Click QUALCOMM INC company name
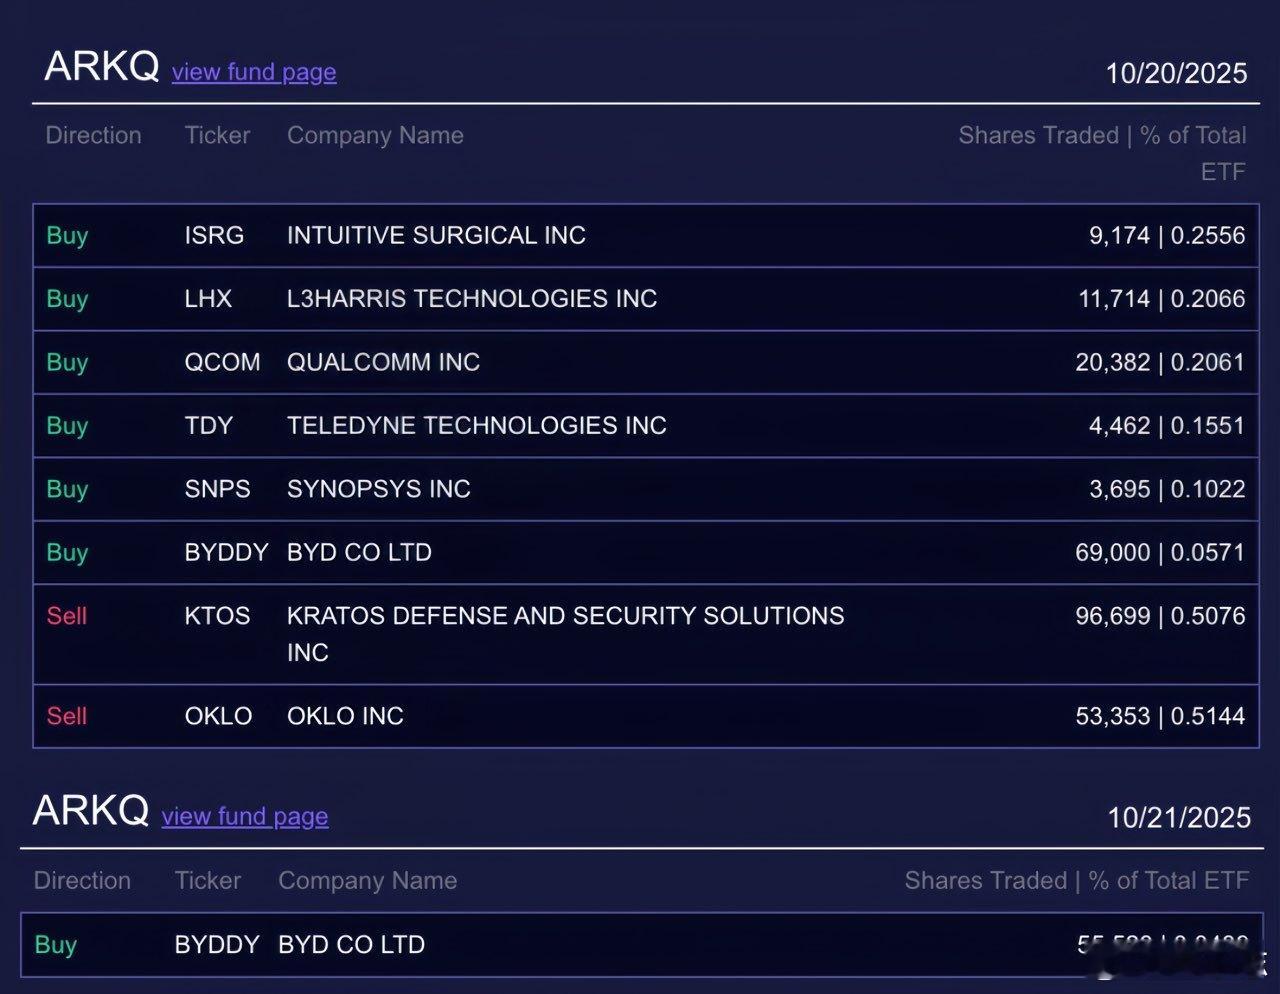This screenshot has height=994, width=1280. (383, 362)
